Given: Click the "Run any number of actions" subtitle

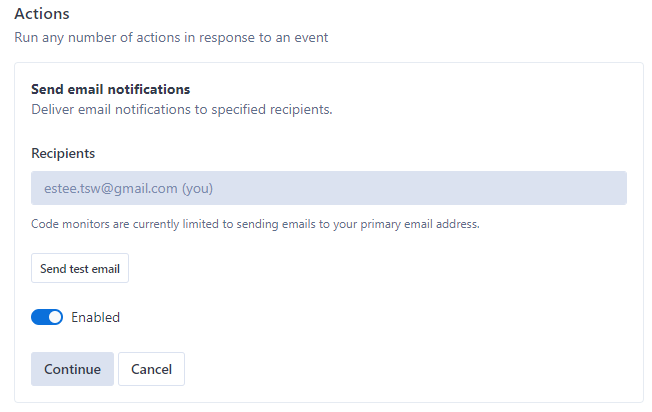Looking at the screenshot, I should pyautogui.click(x=171, y=38).
